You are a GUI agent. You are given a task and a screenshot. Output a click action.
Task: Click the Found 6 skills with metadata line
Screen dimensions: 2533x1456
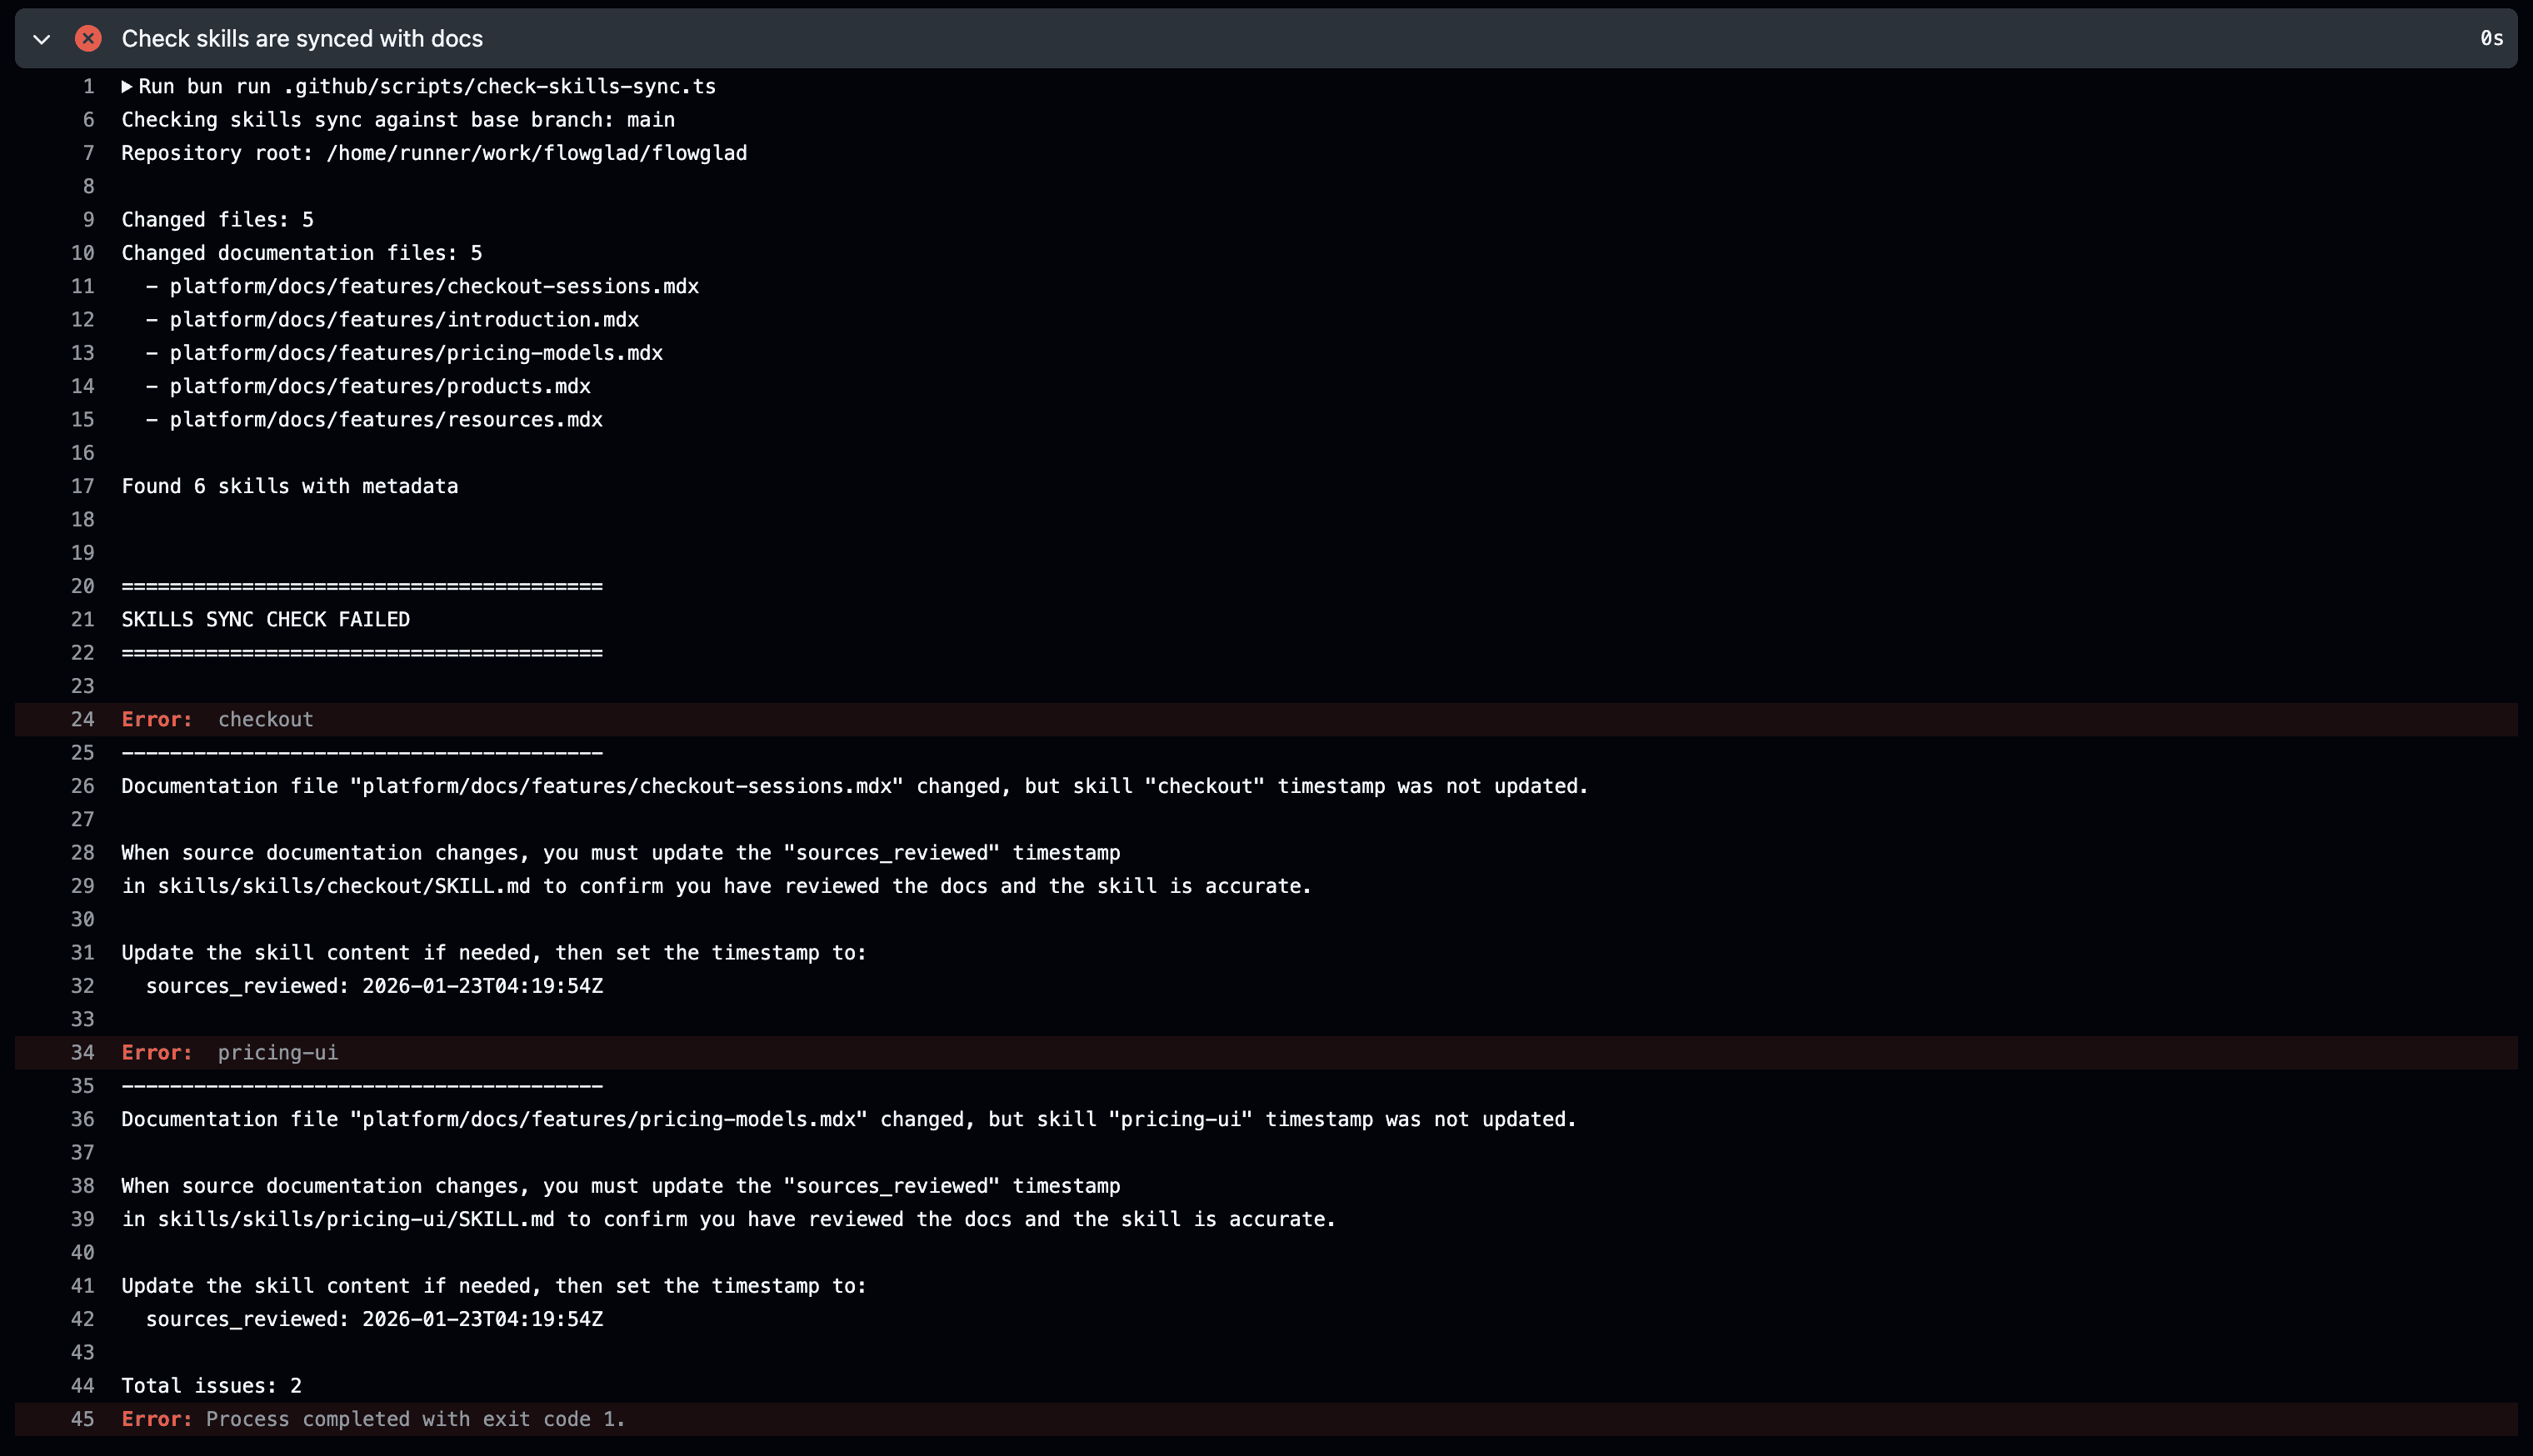289,487
